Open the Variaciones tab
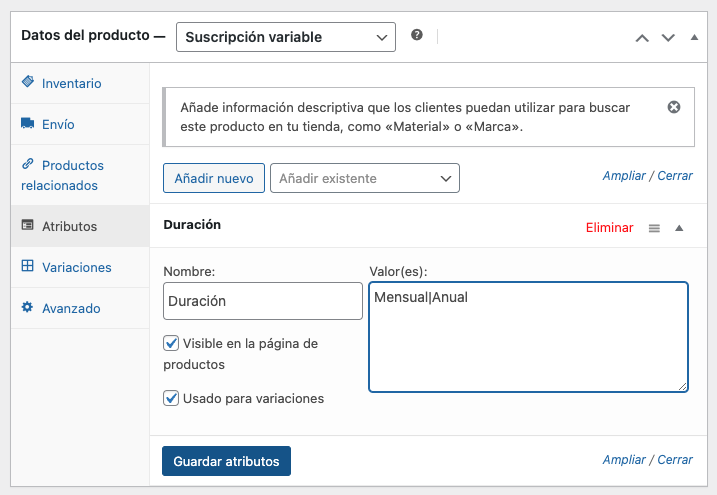This screenshot has height=495, width=717. [80, 267]
